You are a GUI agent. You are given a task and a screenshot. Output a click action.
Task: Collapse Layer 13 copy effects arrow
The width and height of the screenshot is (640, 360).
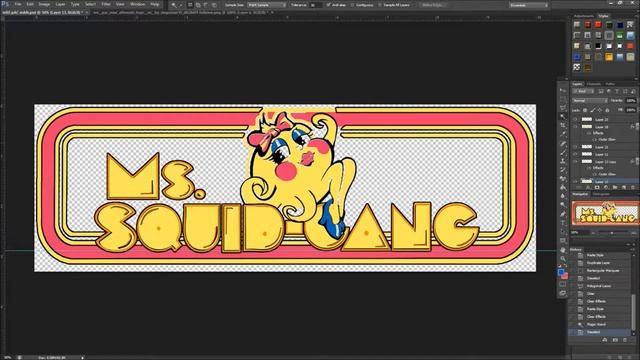click(637, 162)
